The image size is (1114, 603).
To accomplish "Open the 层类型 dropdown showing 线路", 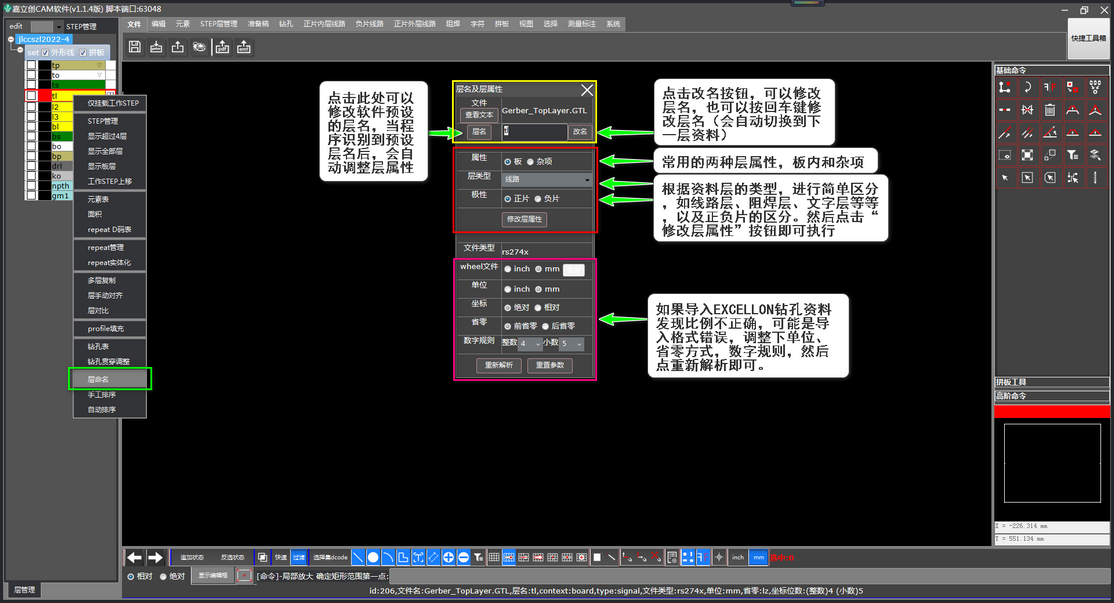I will (x=546, y=180).
